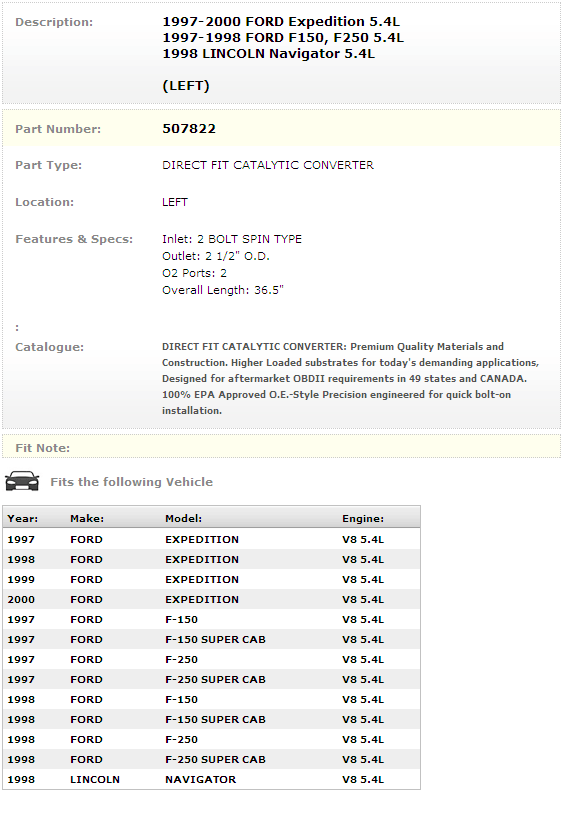Click the Location label
Viewport: 570px width, 819px height.
(44, 202)
